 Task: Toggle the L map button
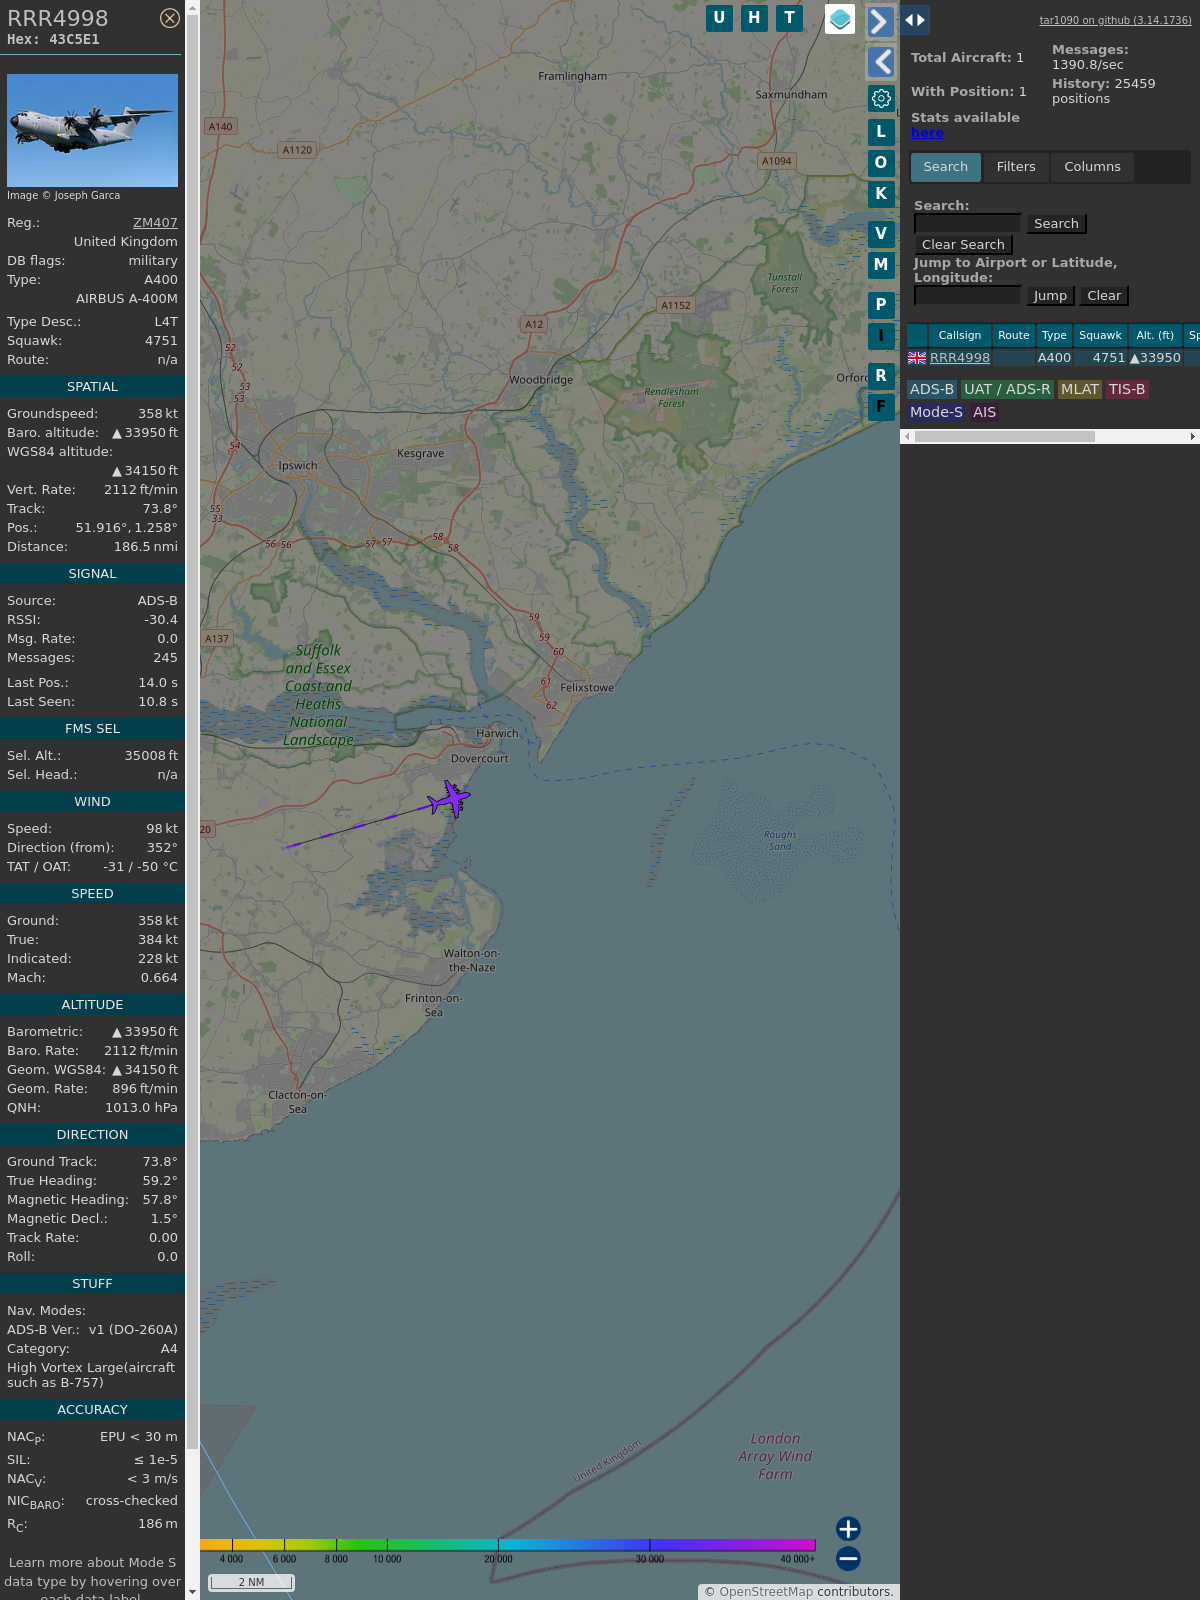coord(881,131)
